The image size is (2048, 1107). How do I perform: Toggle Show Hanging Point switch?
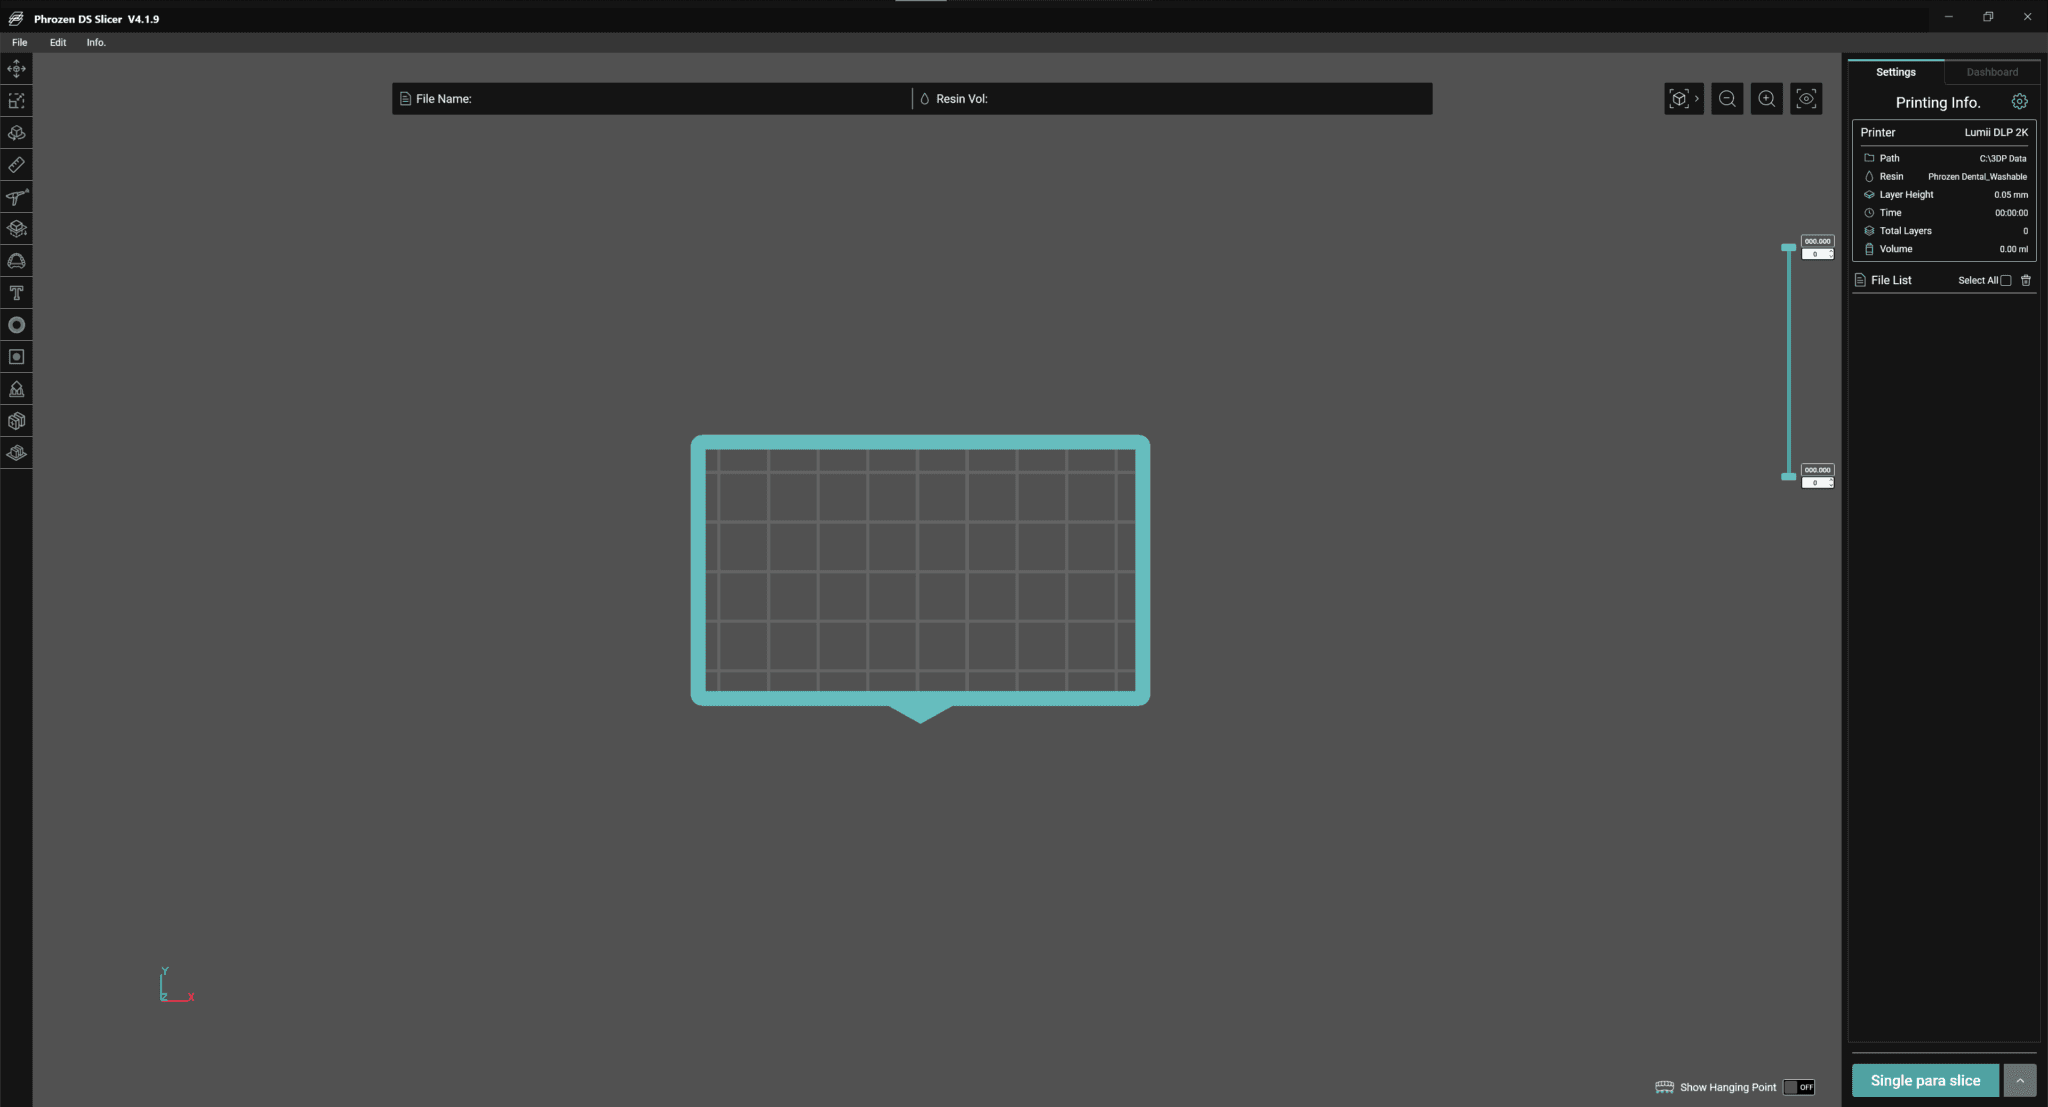(1799, 1087)
